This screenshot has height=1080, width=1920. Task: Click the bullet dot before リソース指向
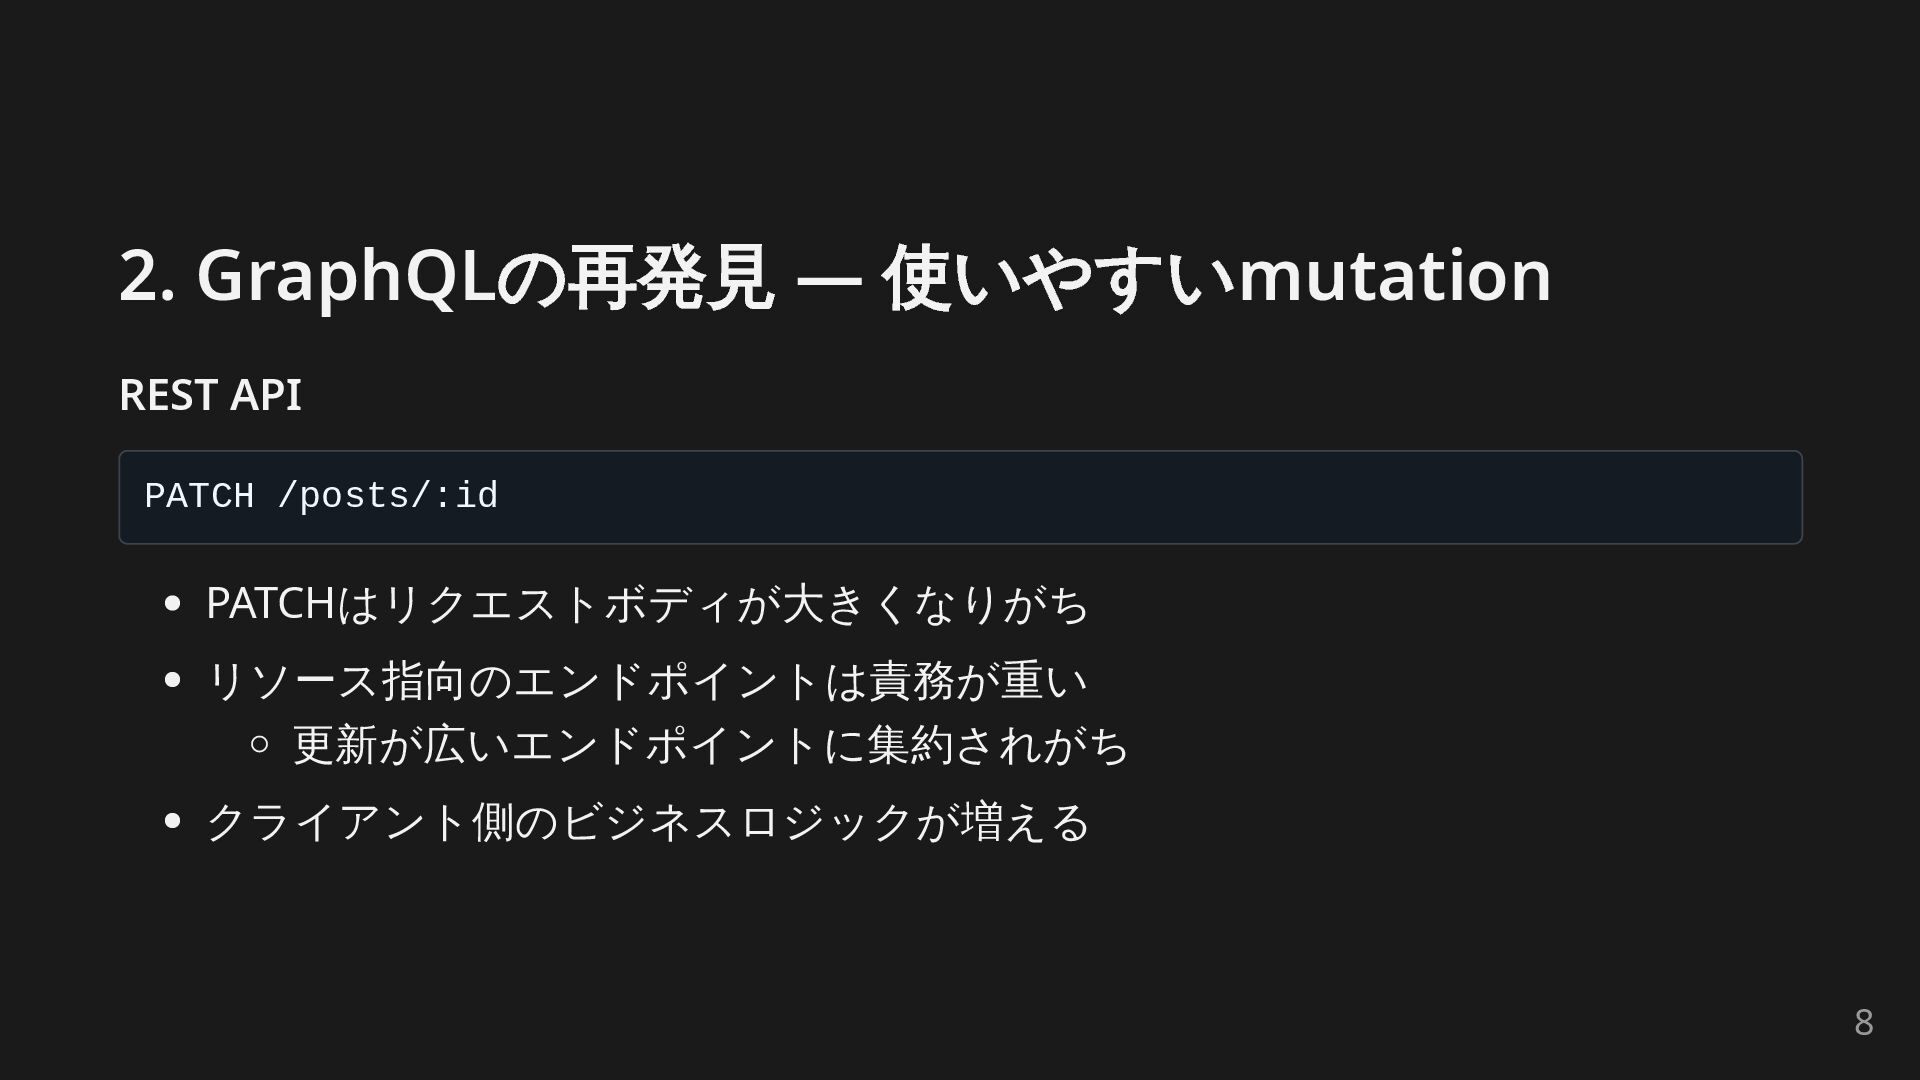point(172,680)
